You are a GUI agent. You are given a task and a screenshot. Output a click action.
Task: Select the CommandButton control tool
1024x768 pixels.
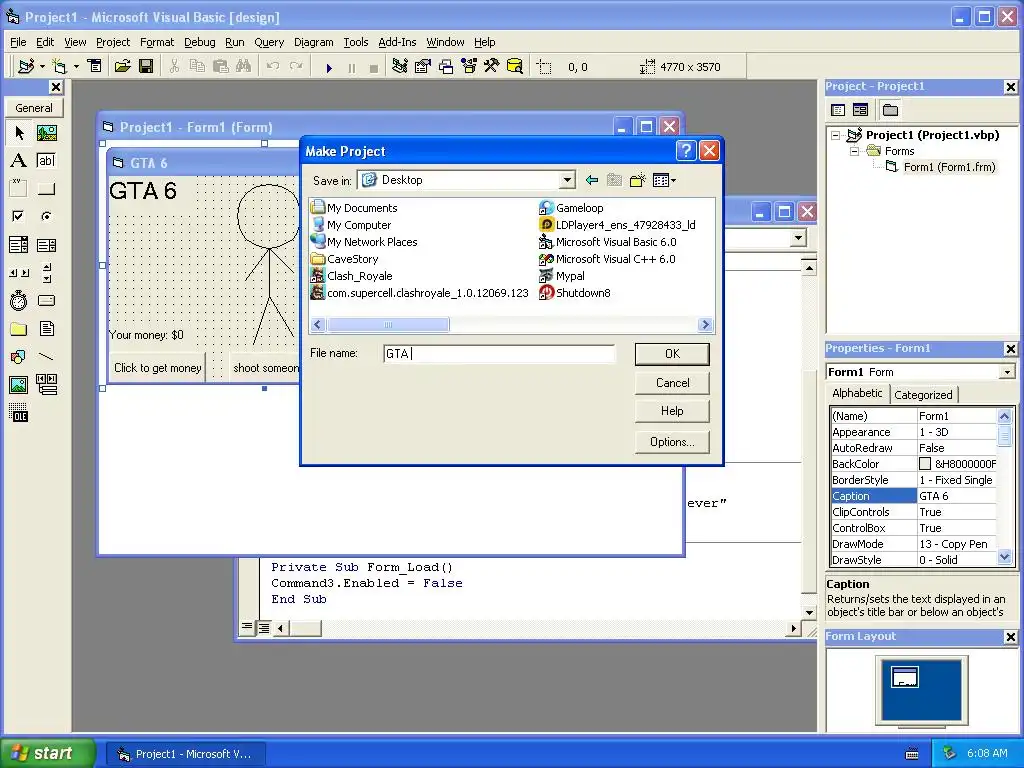click(x=46, y=189)
